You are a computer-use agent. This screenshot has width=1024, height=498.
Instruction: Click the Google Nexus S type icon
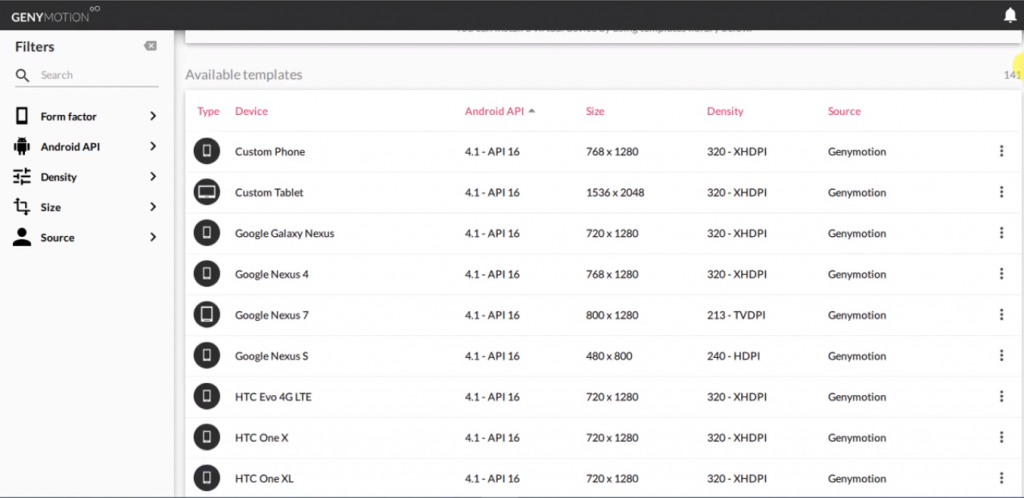pos(207,356)
